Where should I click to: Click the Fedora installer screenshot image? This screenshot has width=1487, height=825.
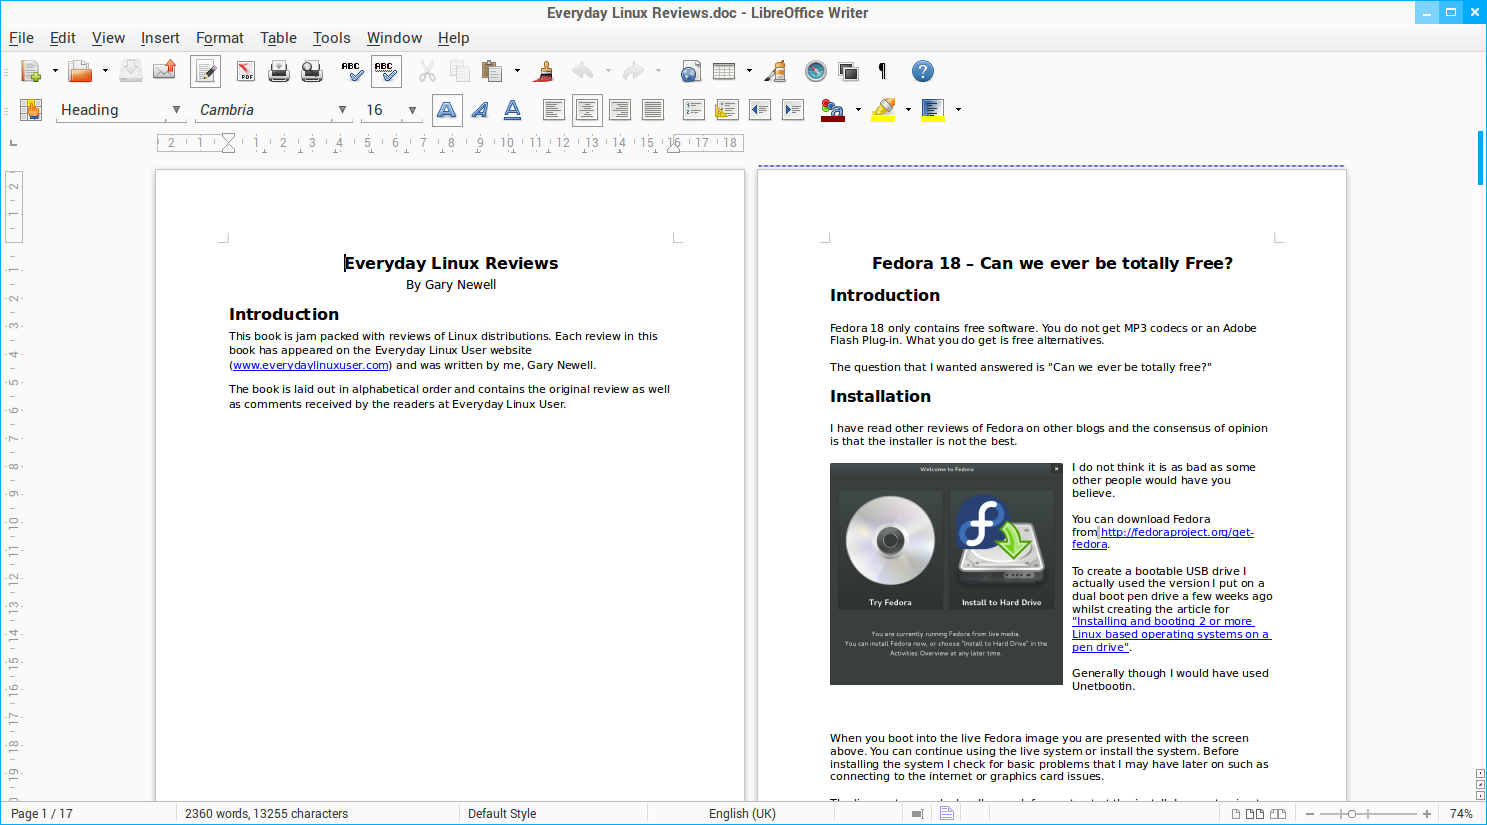[x=946, y=574]
